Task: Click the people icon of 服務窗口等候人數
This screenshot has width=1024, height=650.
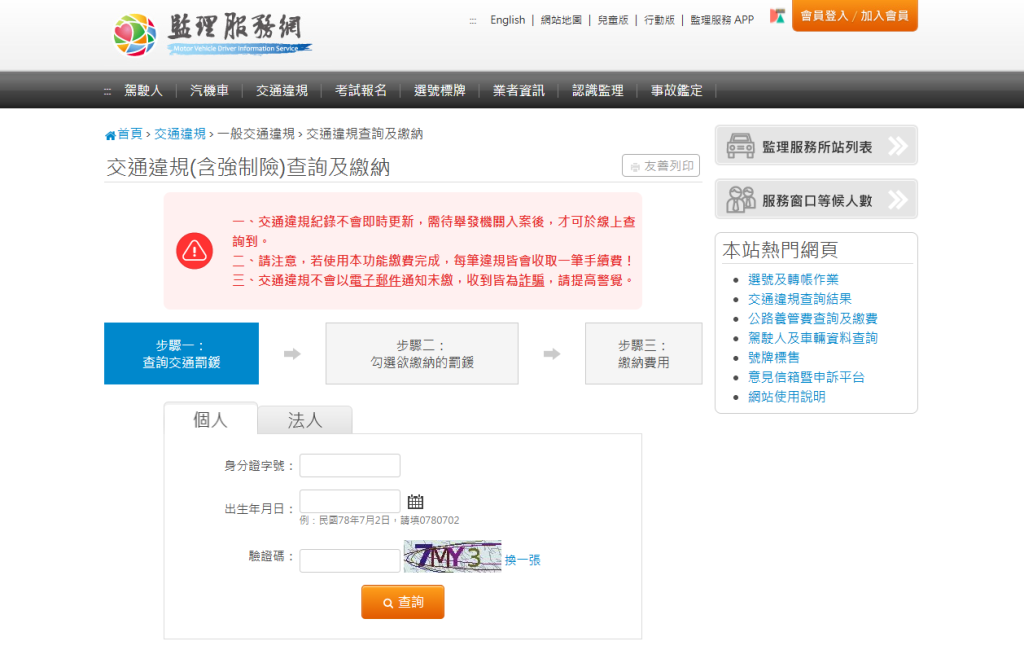Action: [x=741, y=199]
